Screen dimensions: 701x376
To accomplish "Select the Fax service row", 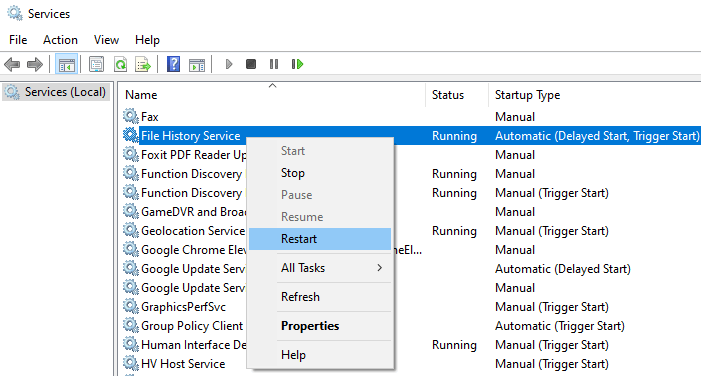I will point(410,117).
